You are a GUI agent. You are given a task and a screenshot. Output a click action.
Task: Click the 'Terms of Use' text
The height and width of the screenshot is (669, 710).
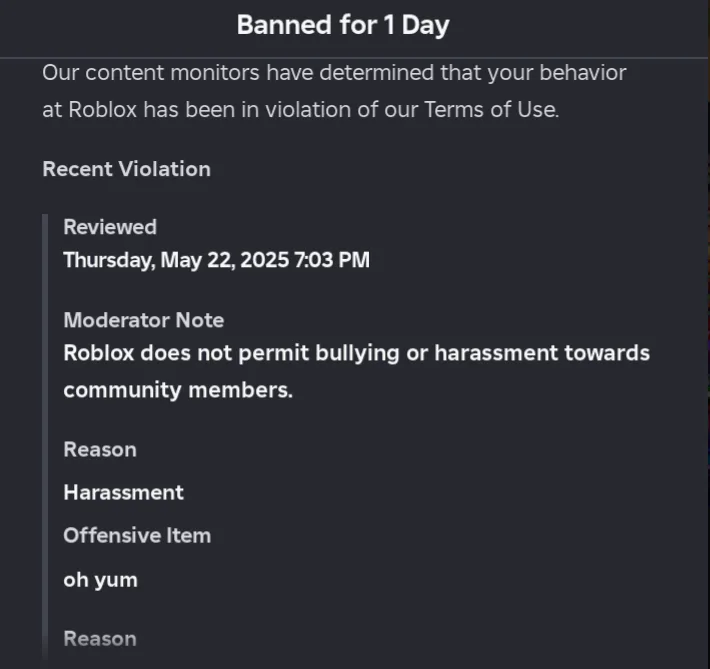click(490, 110)
